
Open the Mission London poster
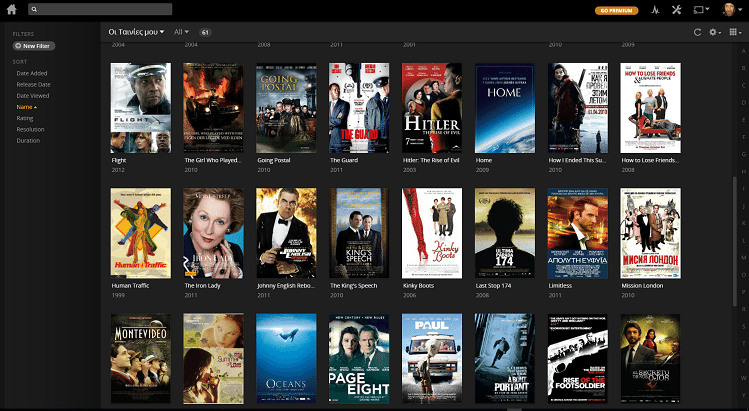(650, 233)
